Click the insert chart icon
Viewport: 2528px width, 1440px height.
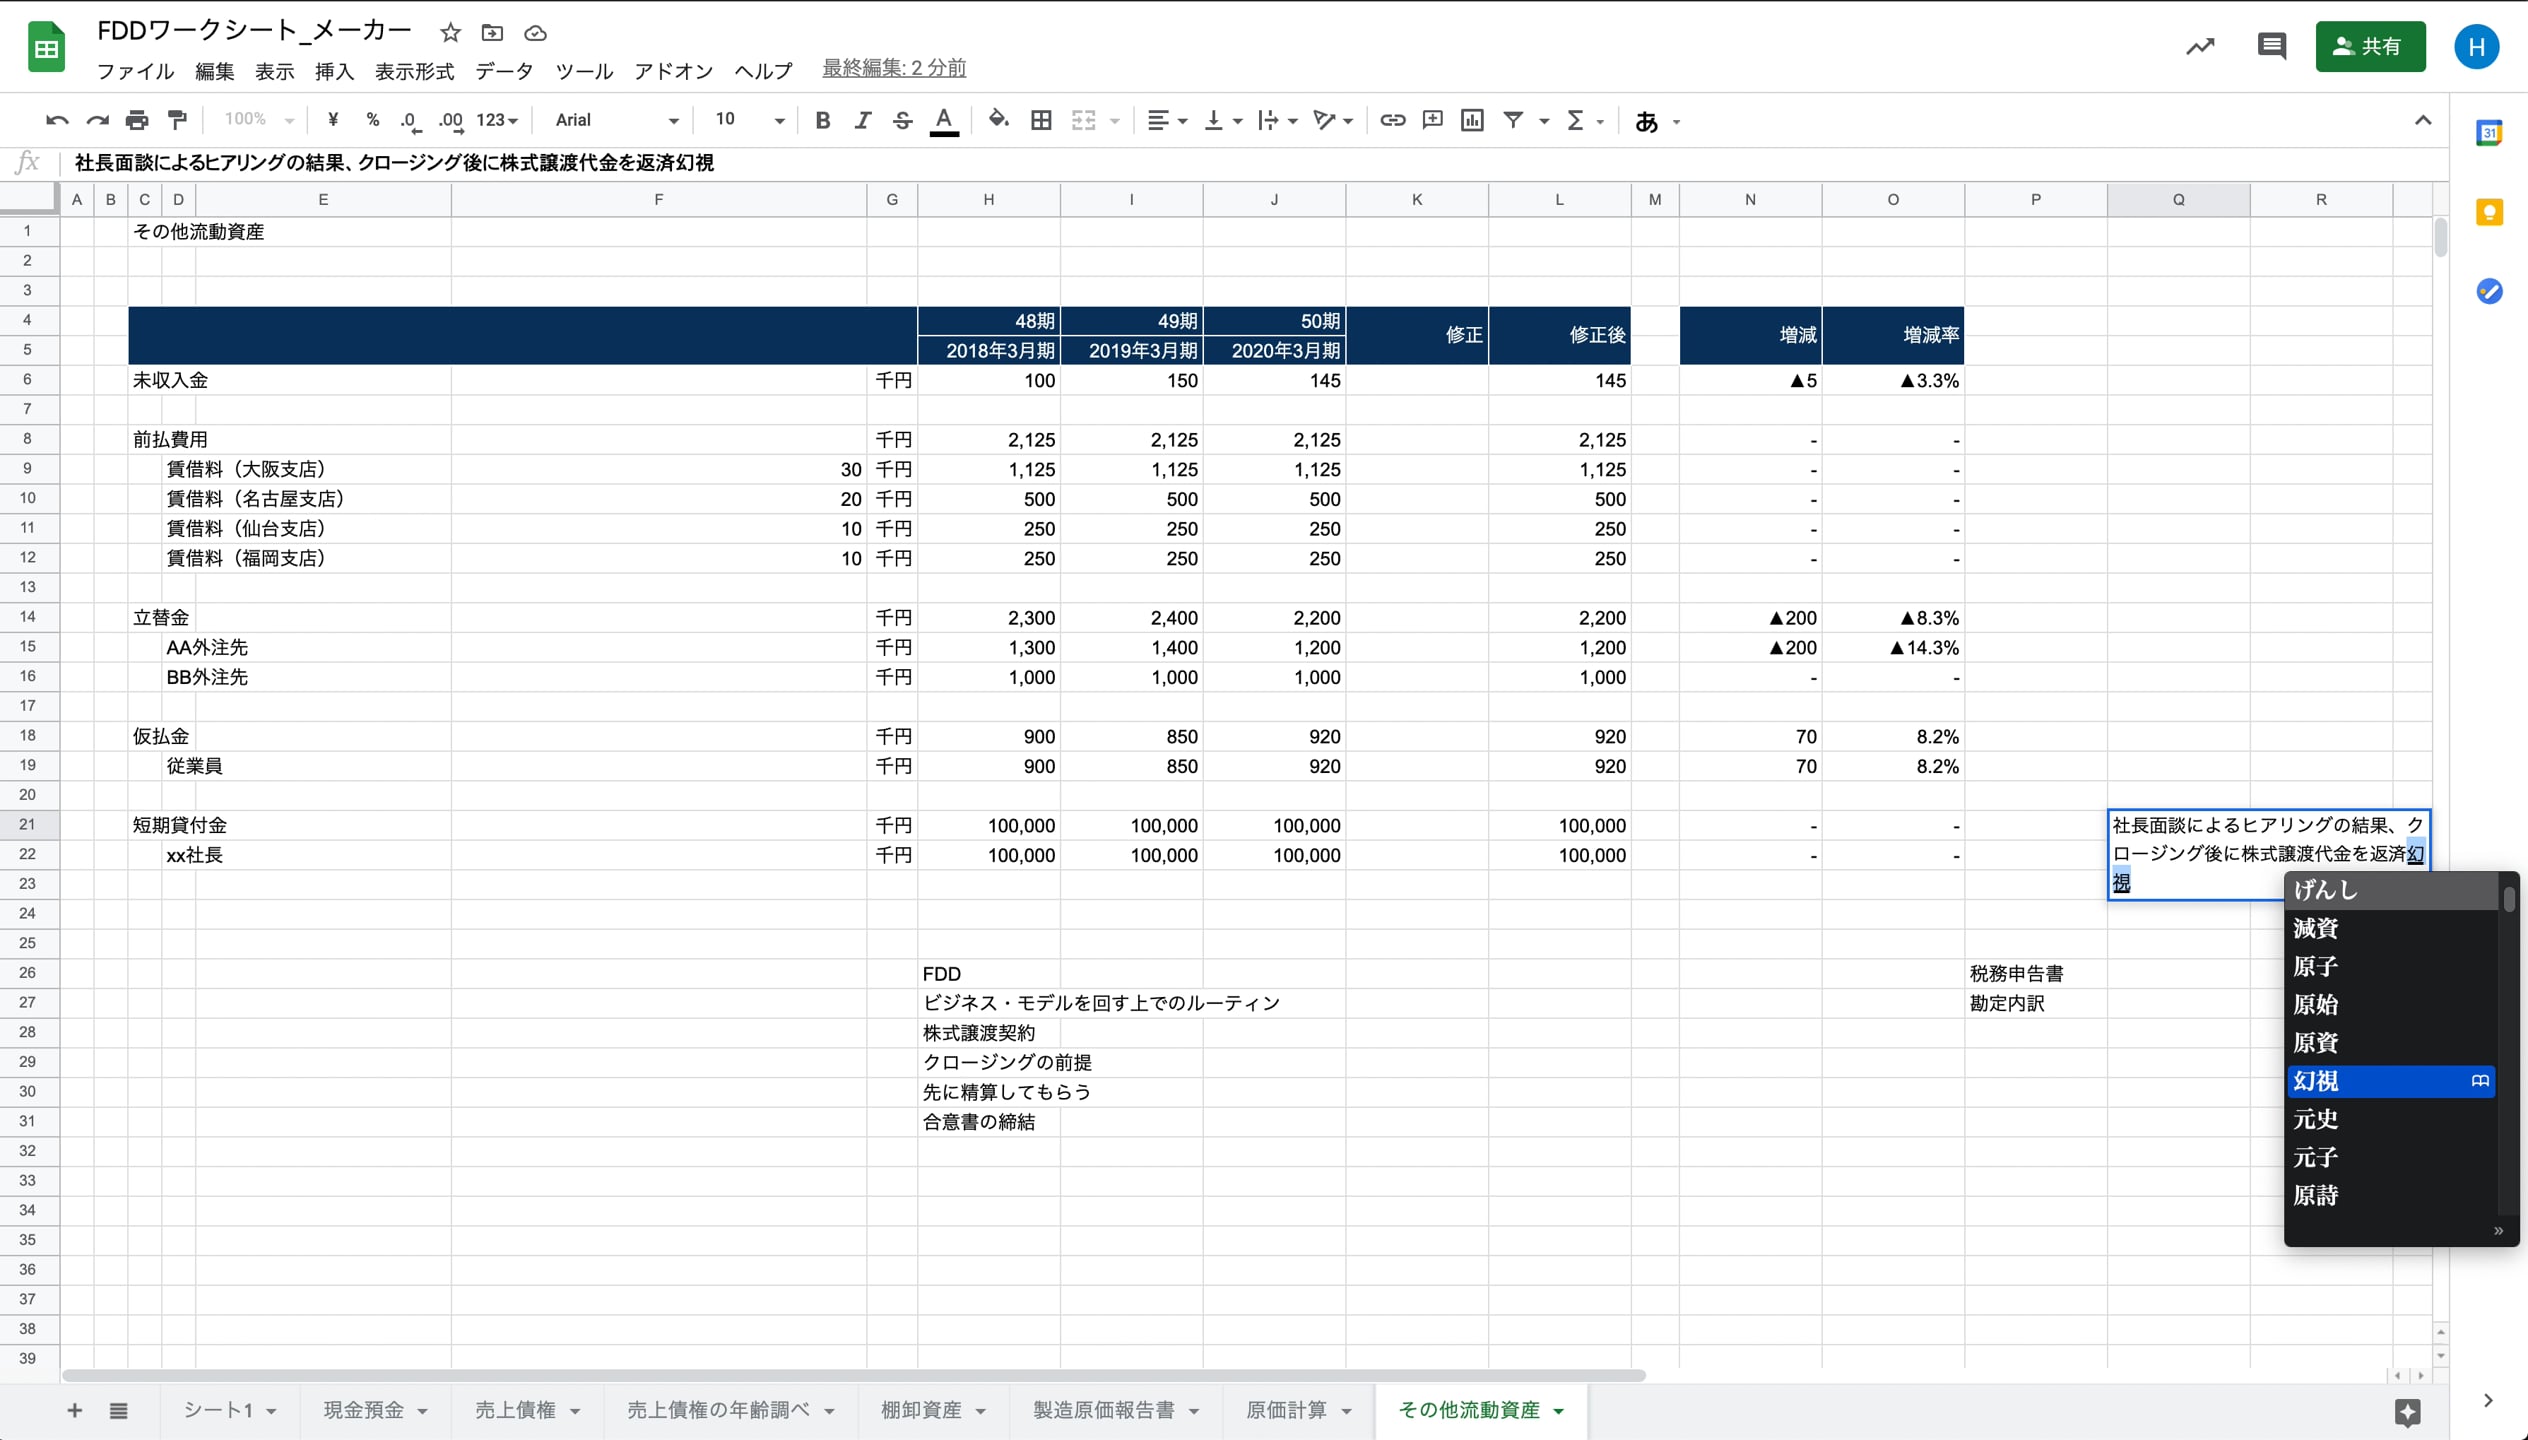[1472, 120]
